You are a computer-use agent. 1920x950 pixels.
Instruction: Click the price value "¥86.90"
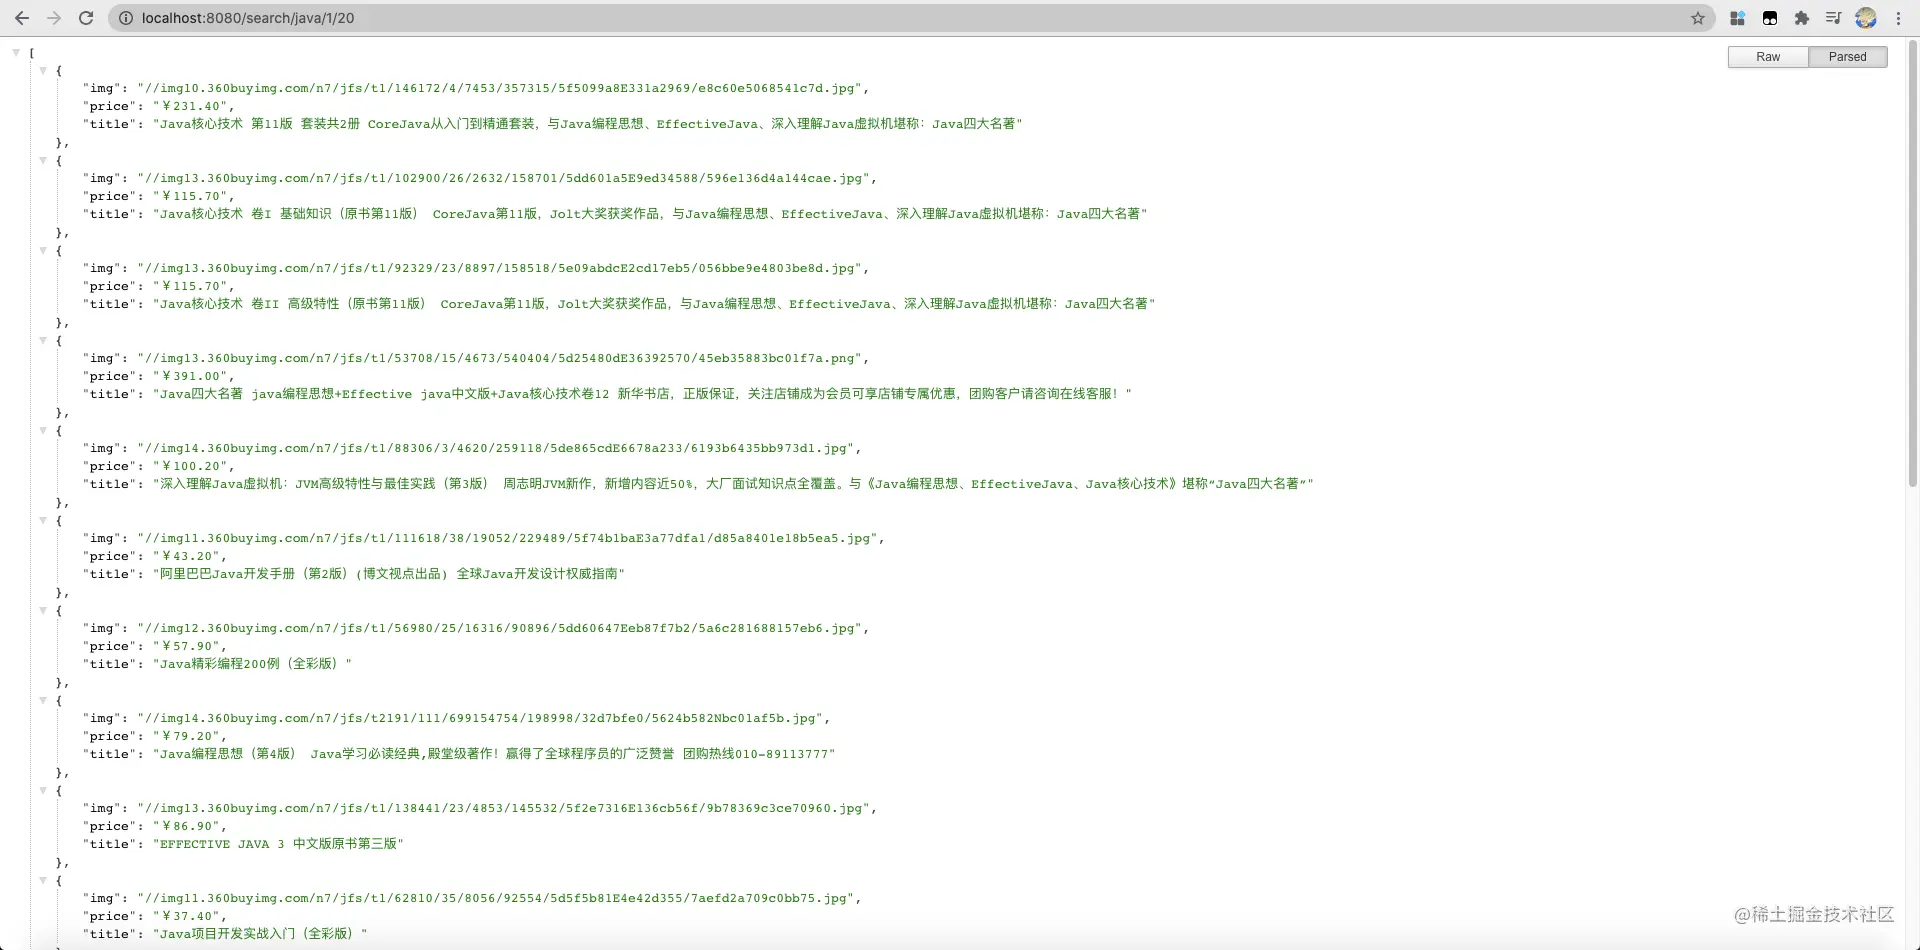(x=187, y=826)
